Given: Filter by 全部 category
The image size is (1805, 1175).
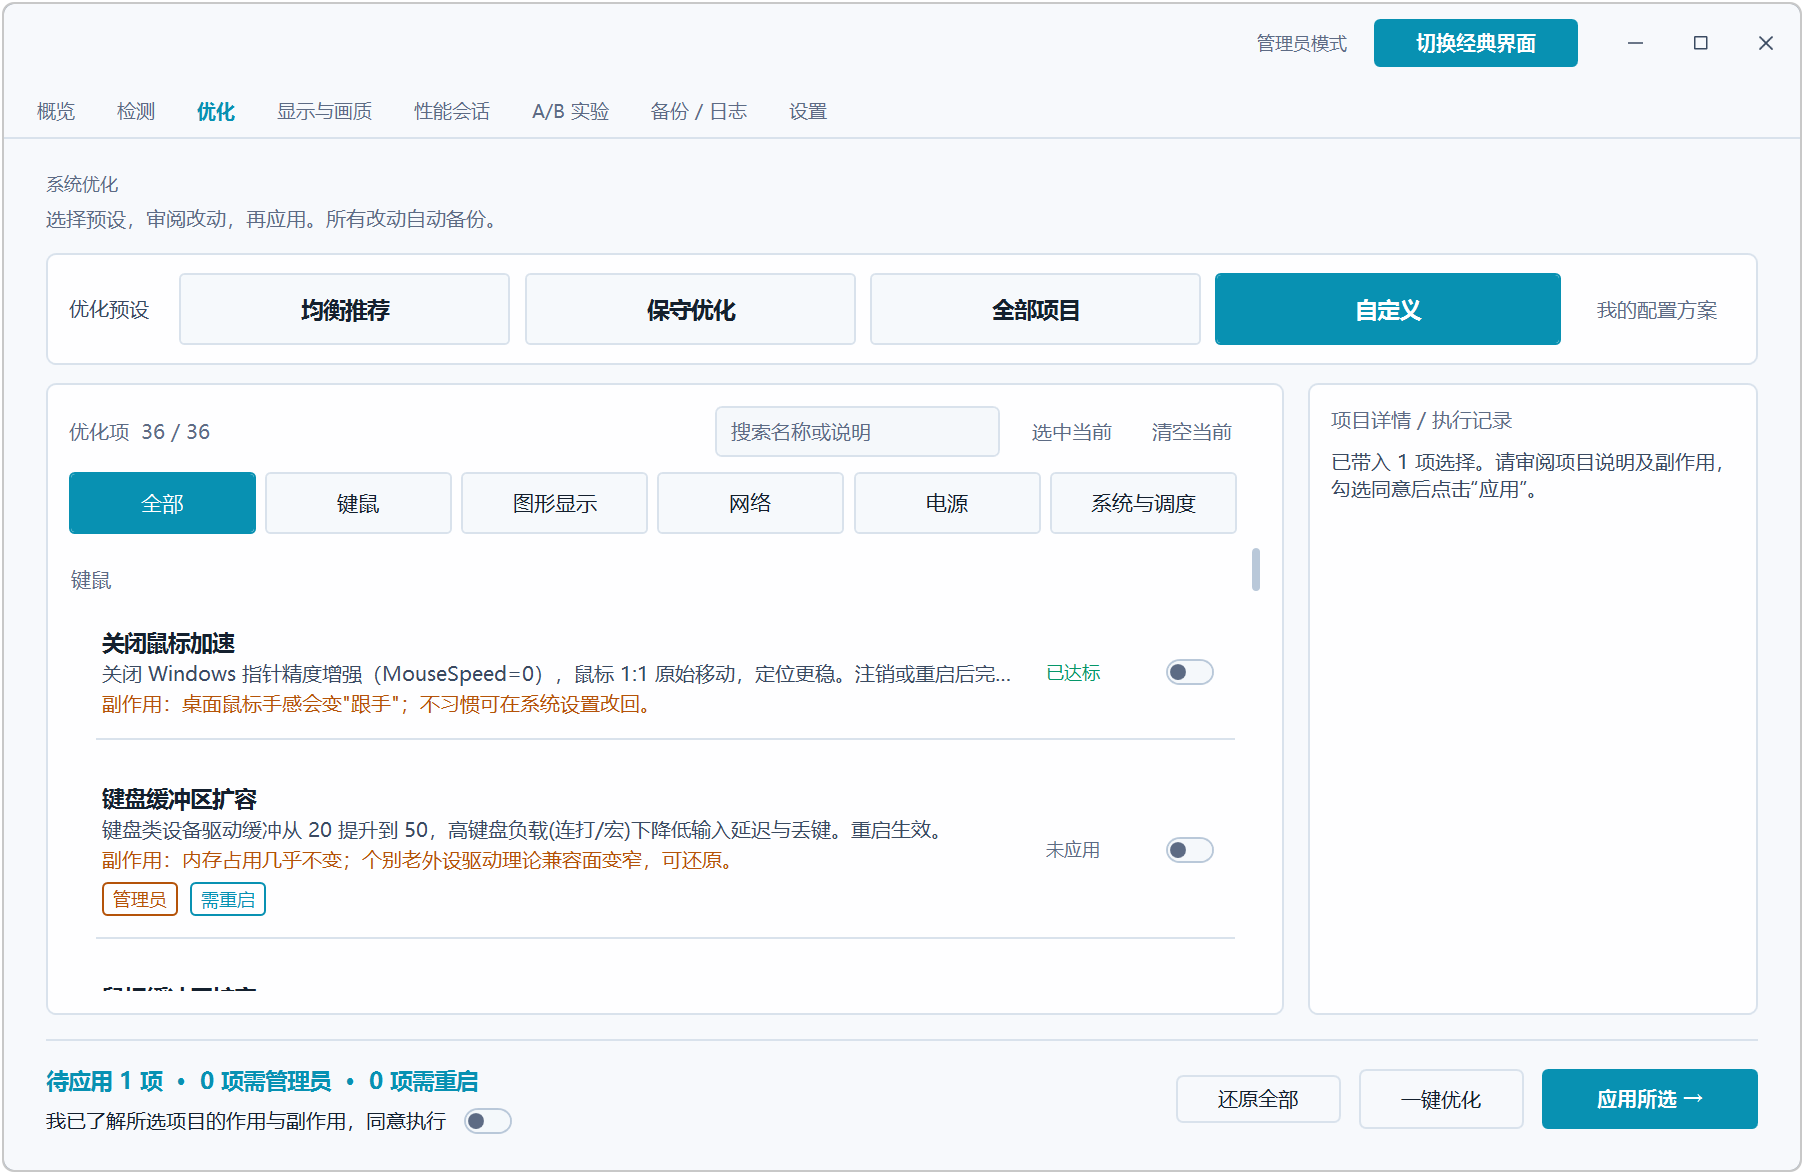Looking at the screenshot, I should (x=162, y=503).
